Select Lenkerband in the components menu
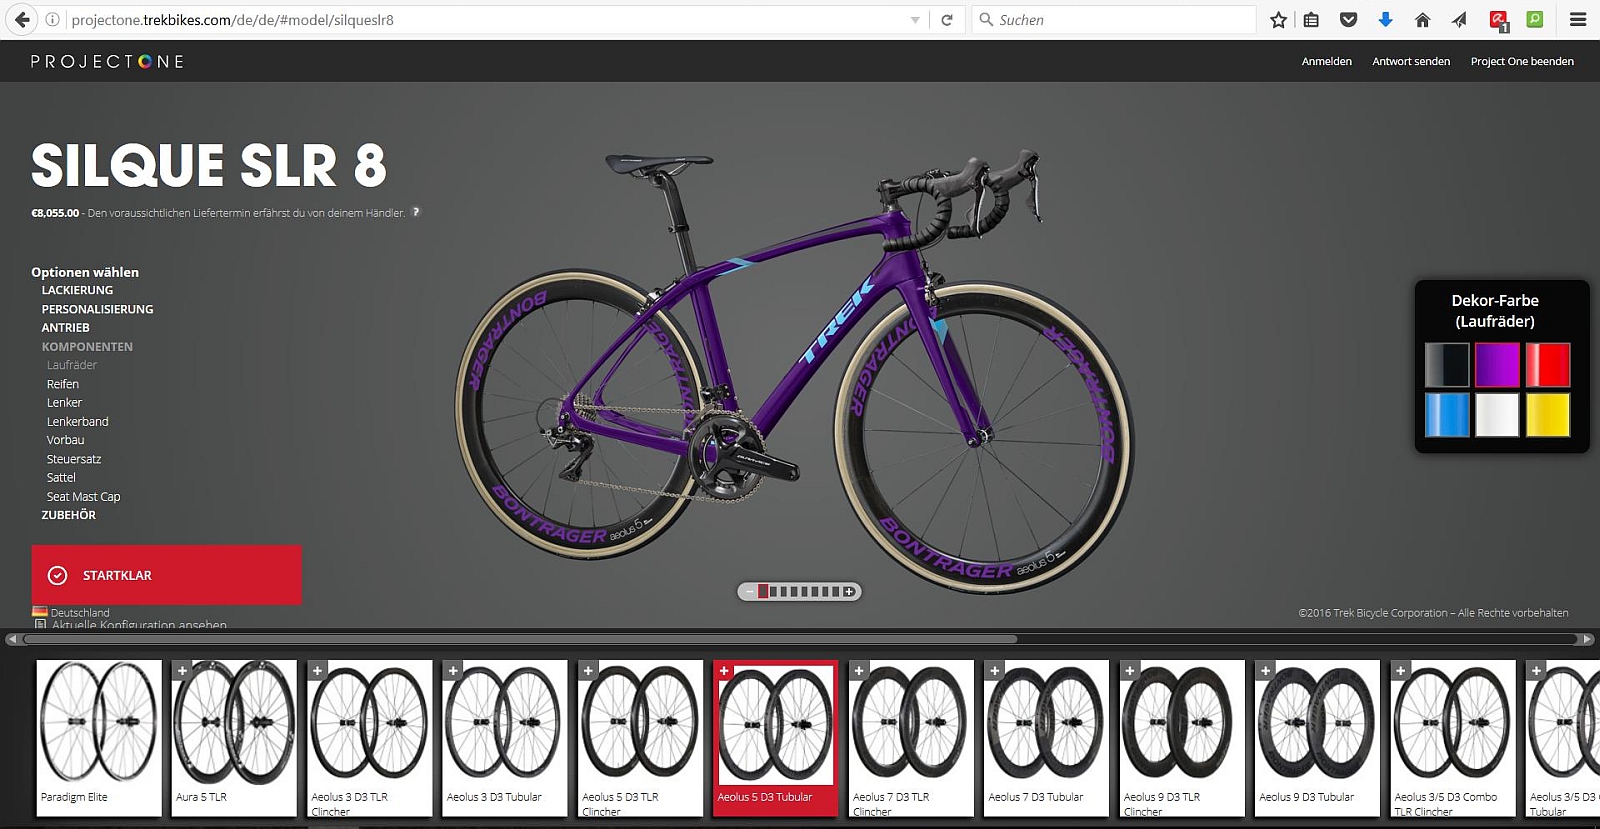The height and width of the screenshot is (829, 1600). 77,422
